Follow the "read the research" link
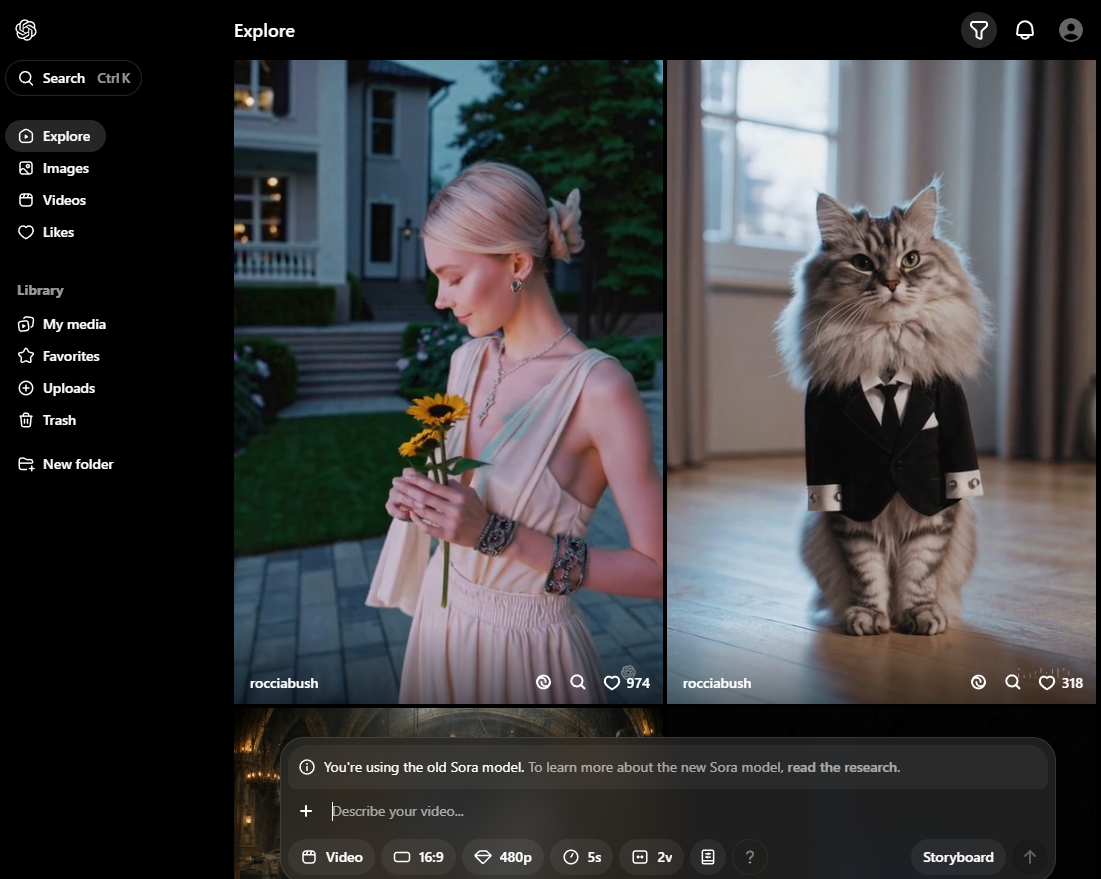 (843, 768)
